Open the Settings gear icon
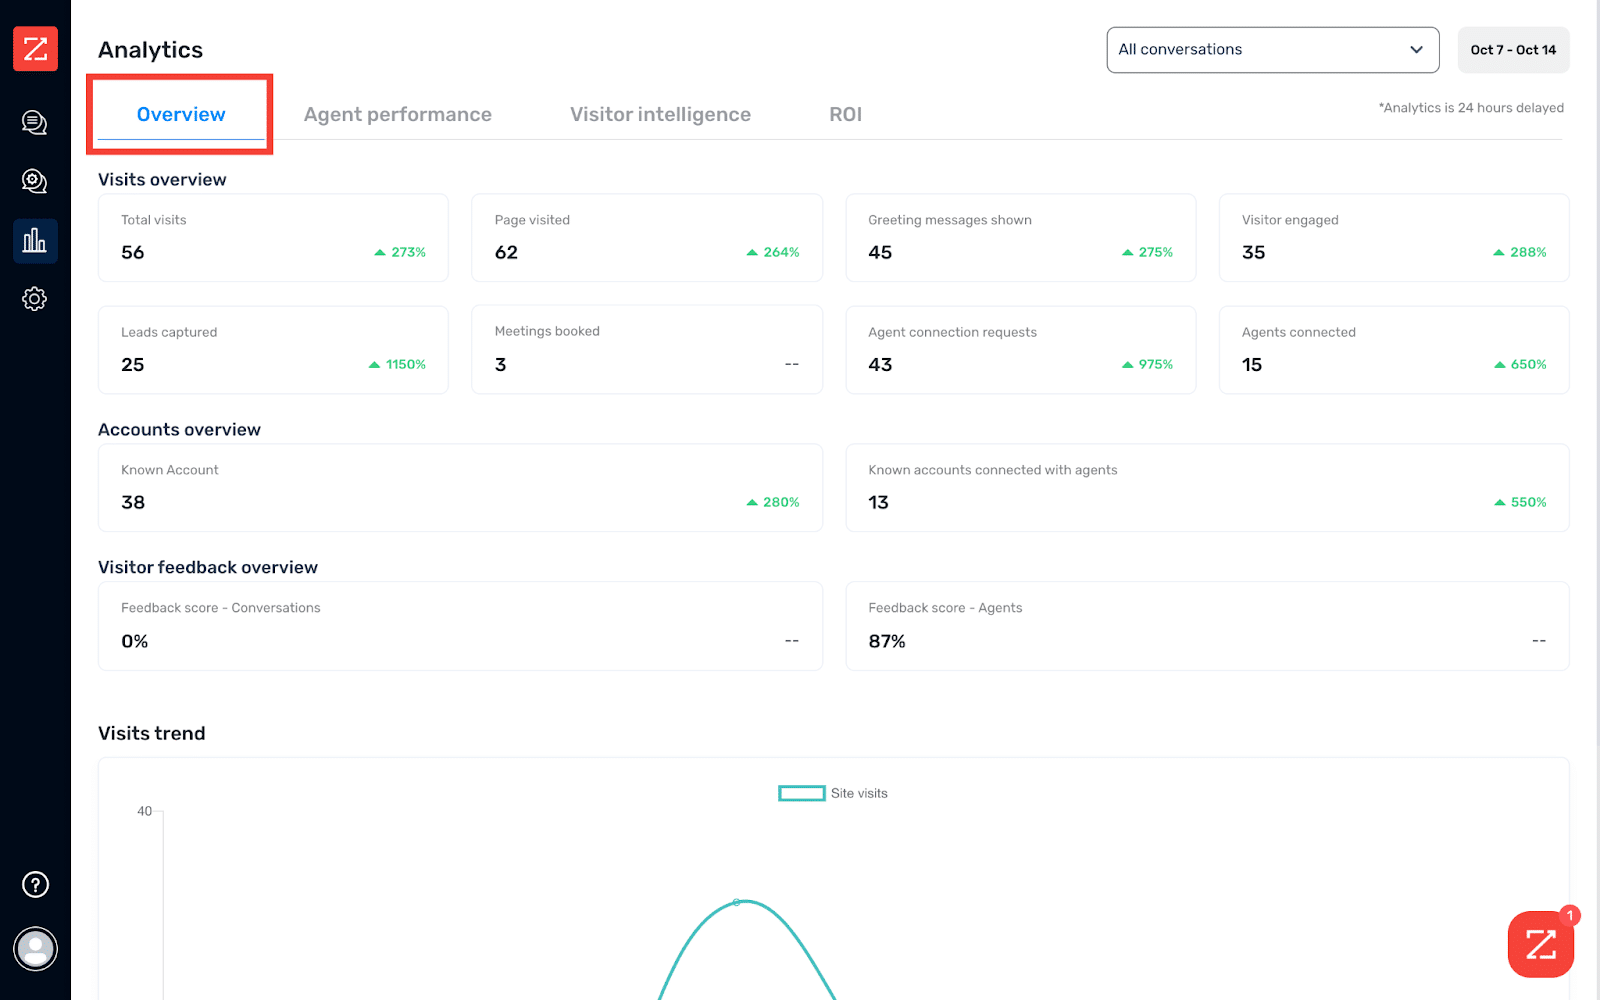 35,299
